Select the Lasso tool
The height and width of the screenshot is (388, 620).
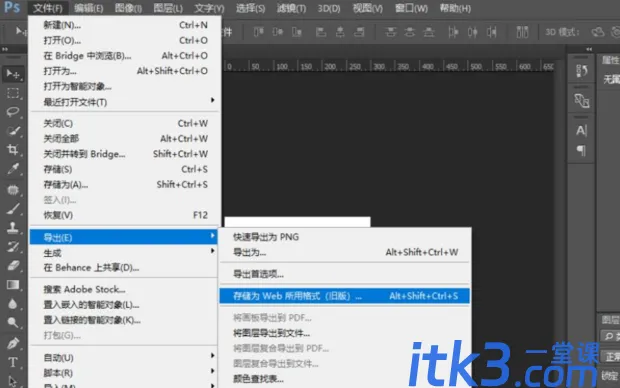tap(13, 112)
